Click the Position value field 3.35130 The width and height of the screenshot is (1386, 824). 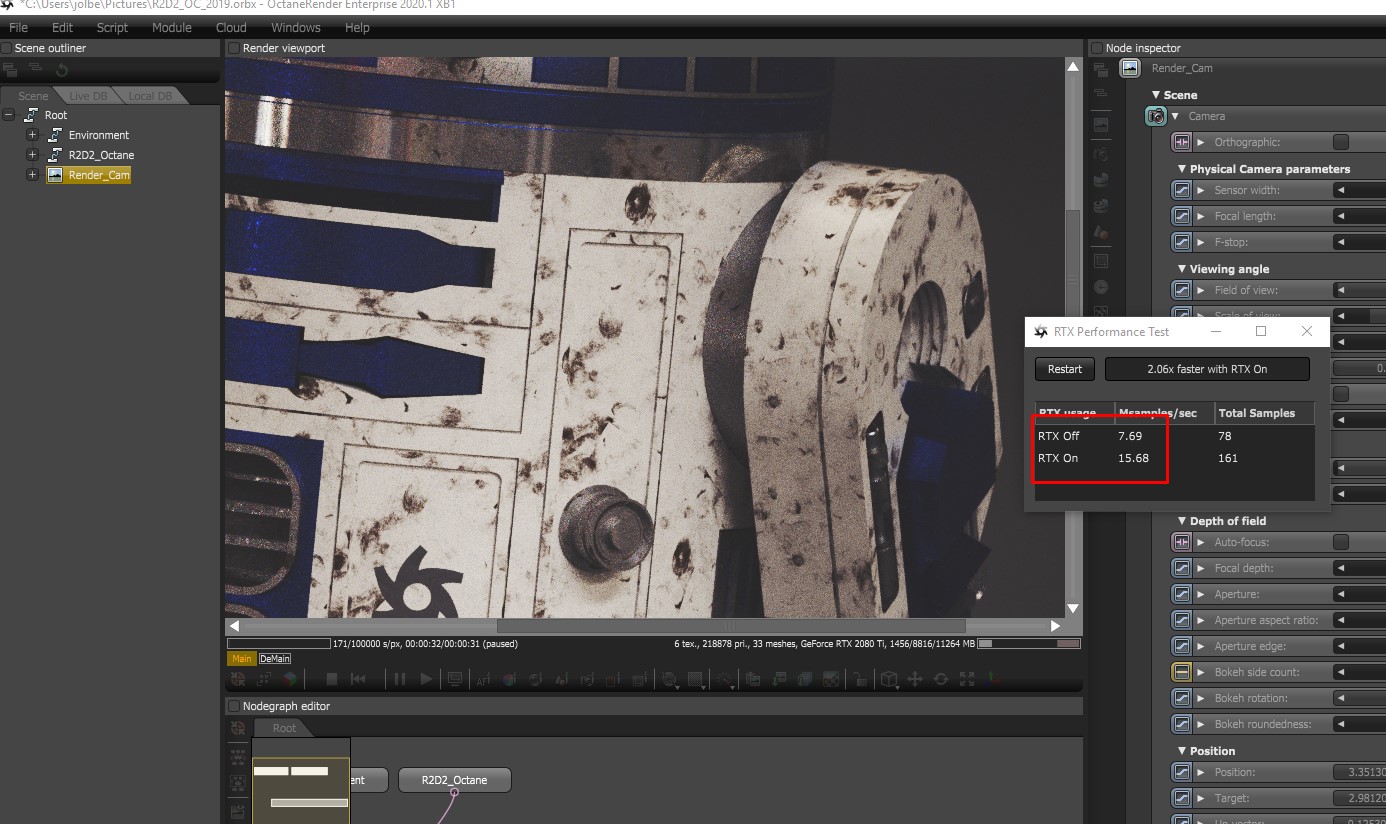click(1360, 772)
